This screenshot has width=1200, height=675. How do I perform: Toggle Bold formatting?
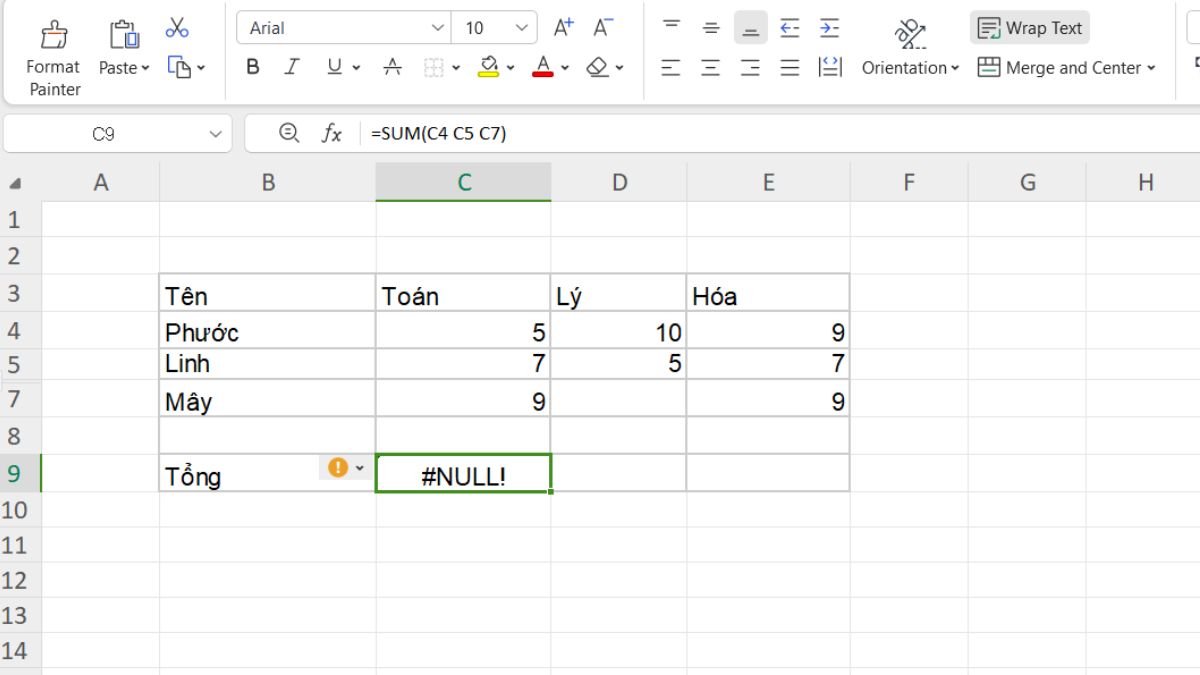tap(253, 67)
